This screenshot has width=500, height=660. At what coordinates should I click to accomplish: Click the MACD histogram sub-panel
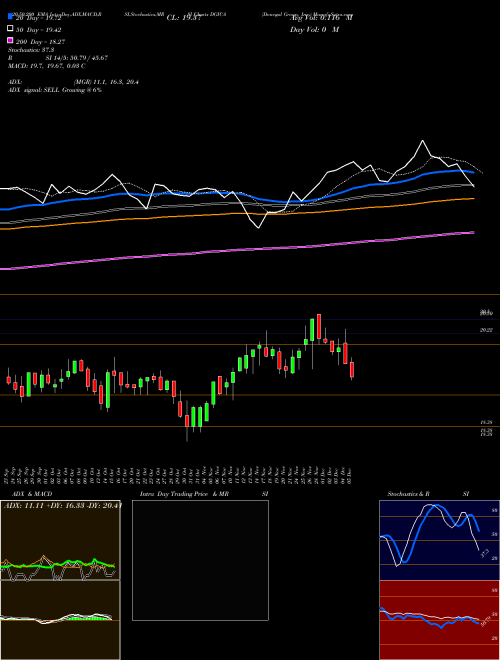pos(60,620)
